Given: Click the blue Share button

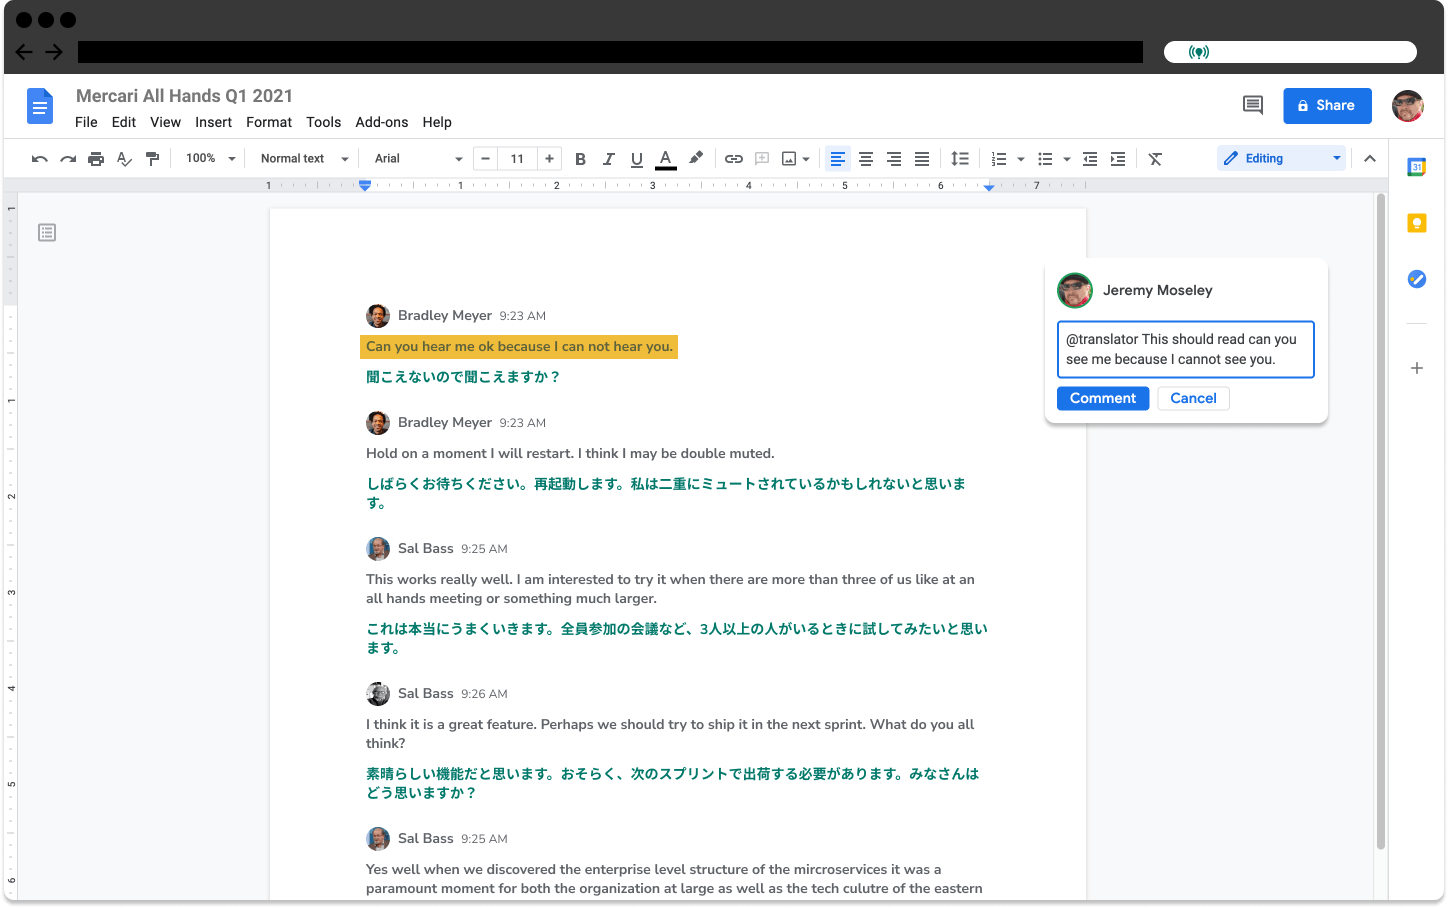Looking at the screenshot, I should pyautogui.click(x=1327, y=105).
